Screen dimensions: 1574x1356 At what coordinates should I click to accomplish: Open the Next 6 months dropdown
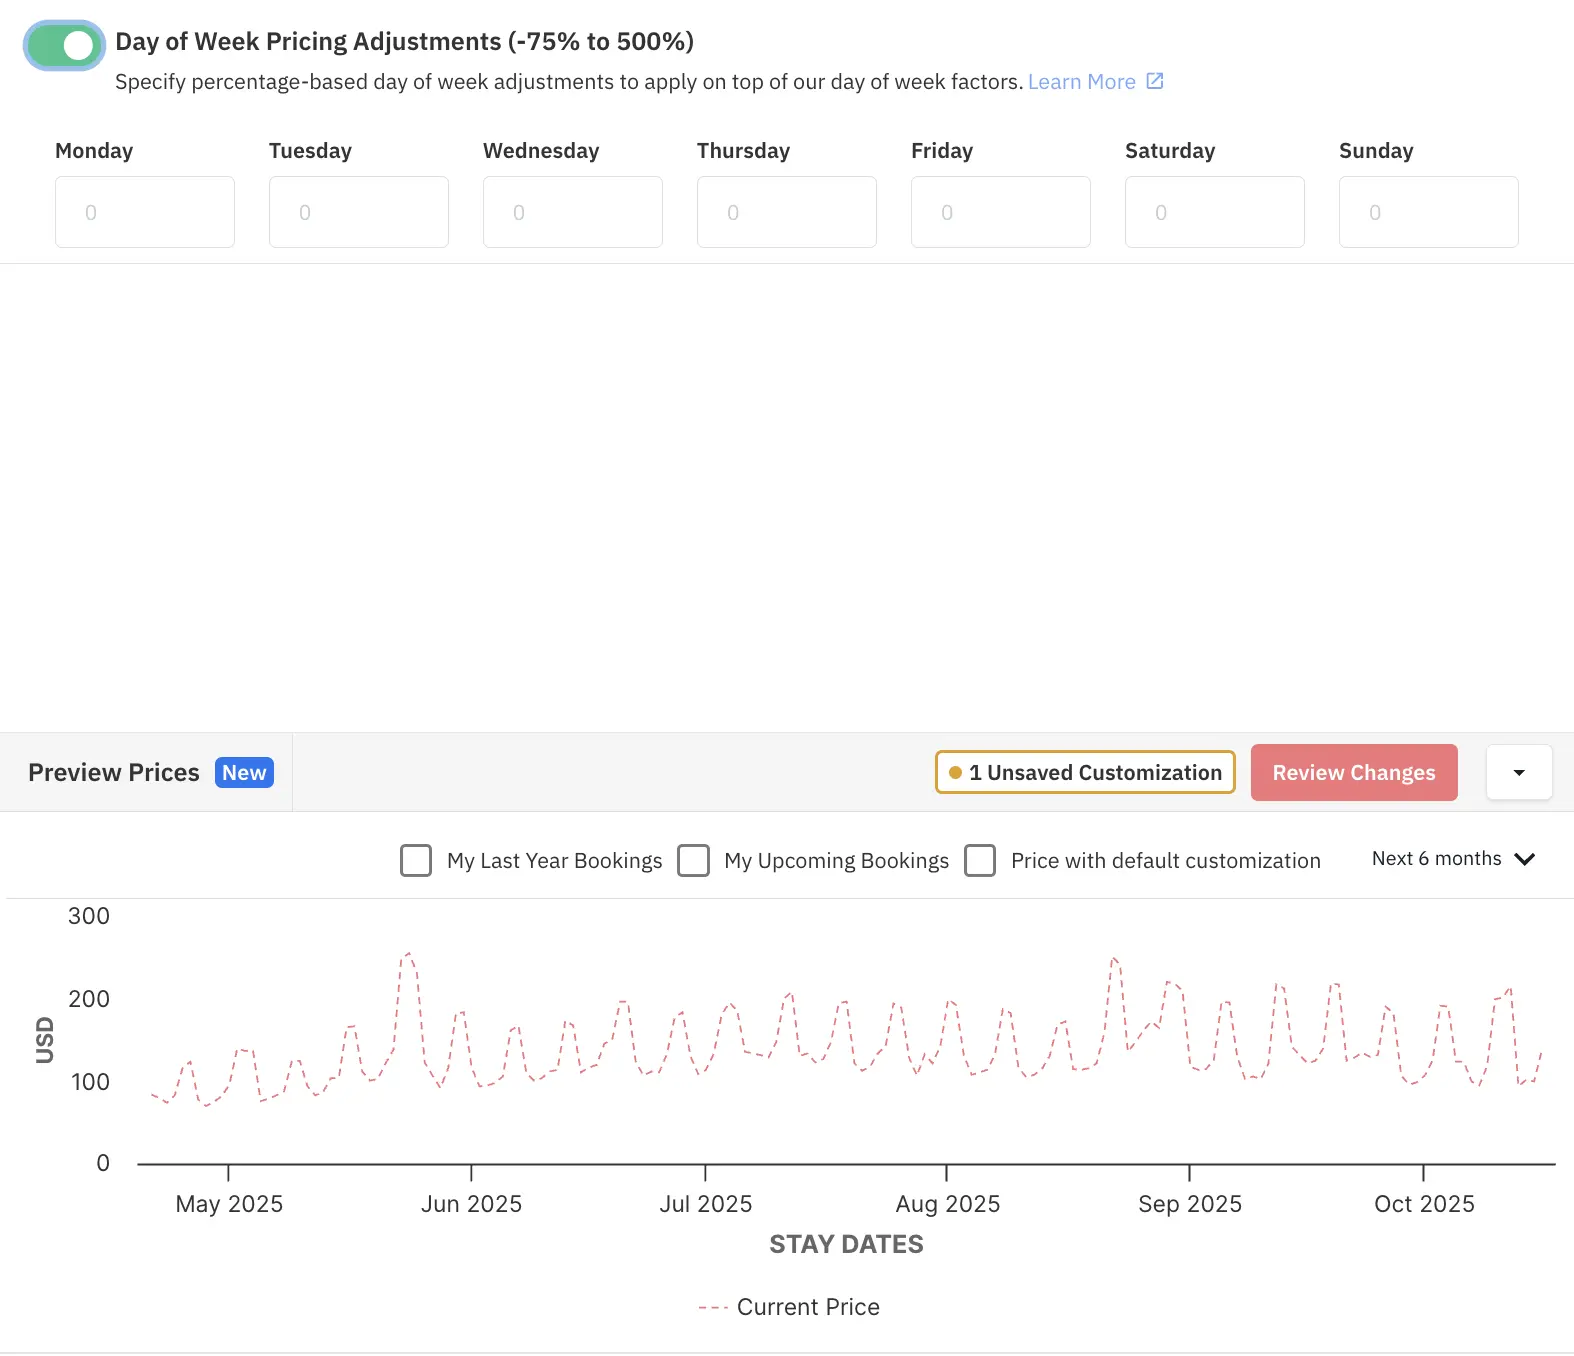[x=1452, y=859]
